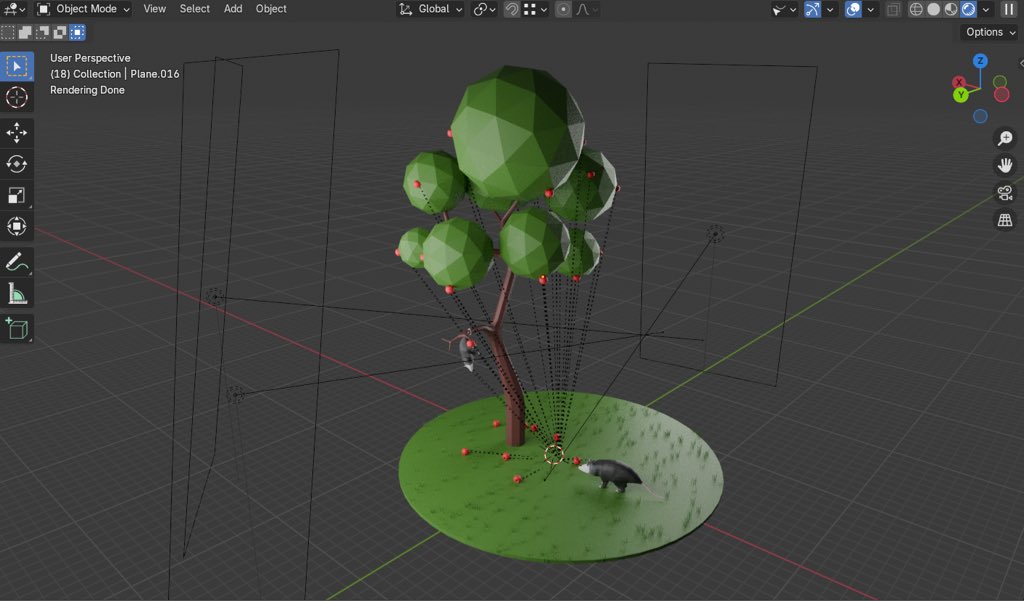The width and height of the screenshot is (1024, 601).
Task: Toggle viewport gizmos visibility
Action: point(812,9)
